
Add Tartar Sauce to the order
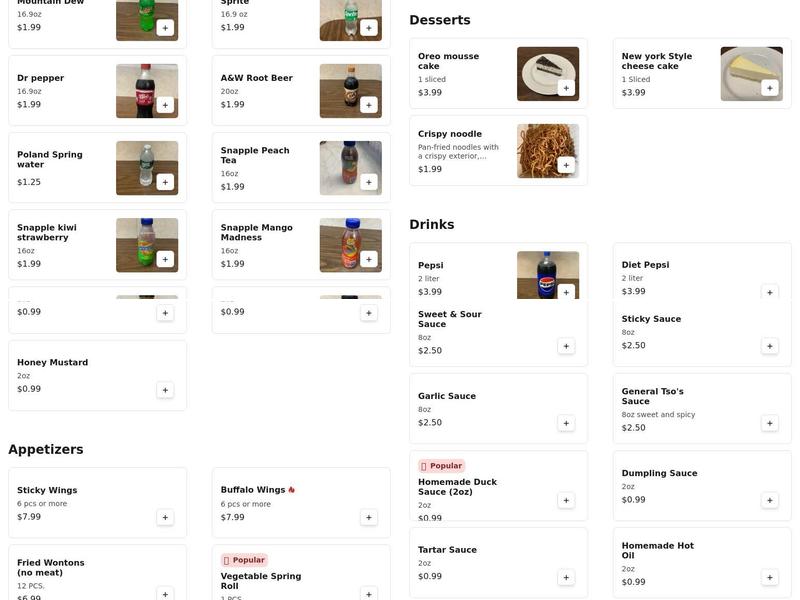(x=566, y=577)
